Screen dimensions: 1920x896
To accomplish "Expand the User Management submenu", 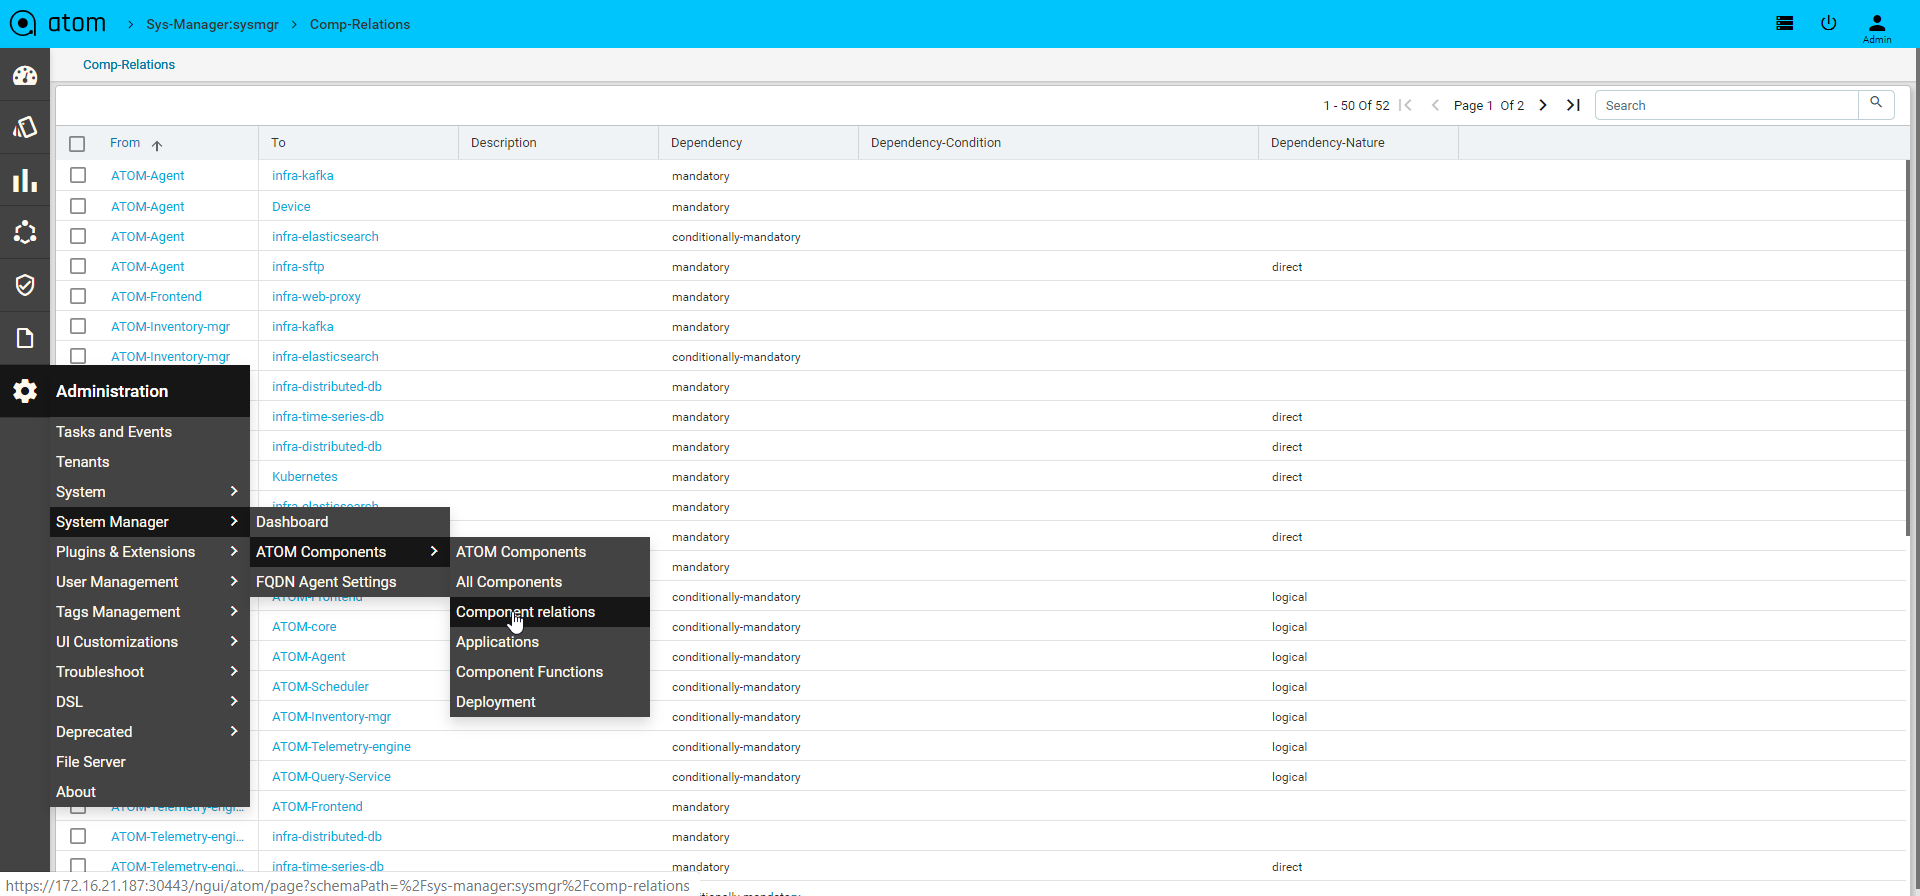I will [150, 582].
